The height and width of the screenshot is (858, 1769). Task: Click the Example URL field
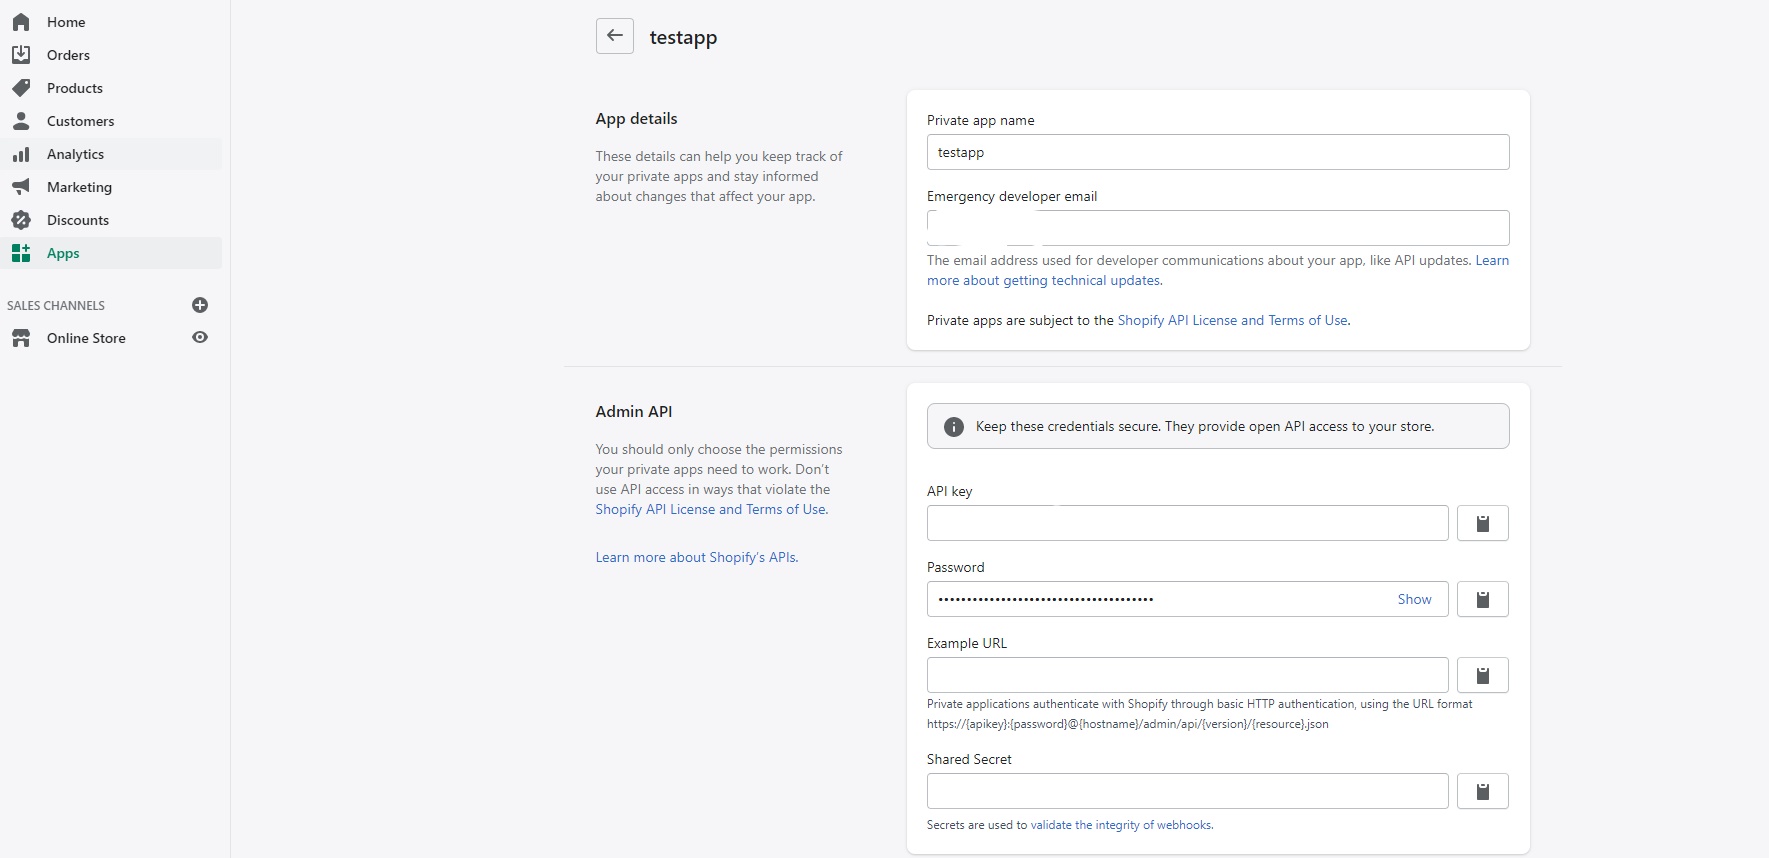coord(1187,675)
